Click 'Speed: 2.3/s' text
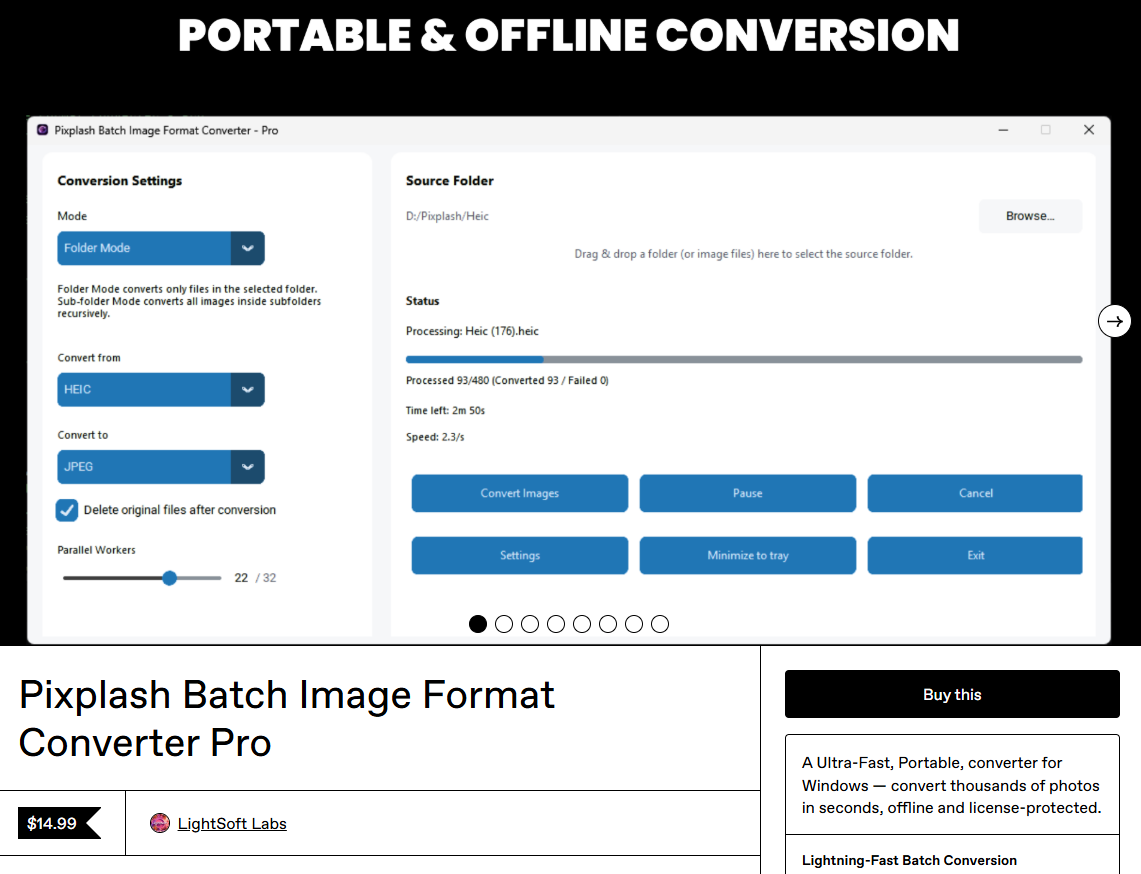1141x874 pixels. point(435,437)
